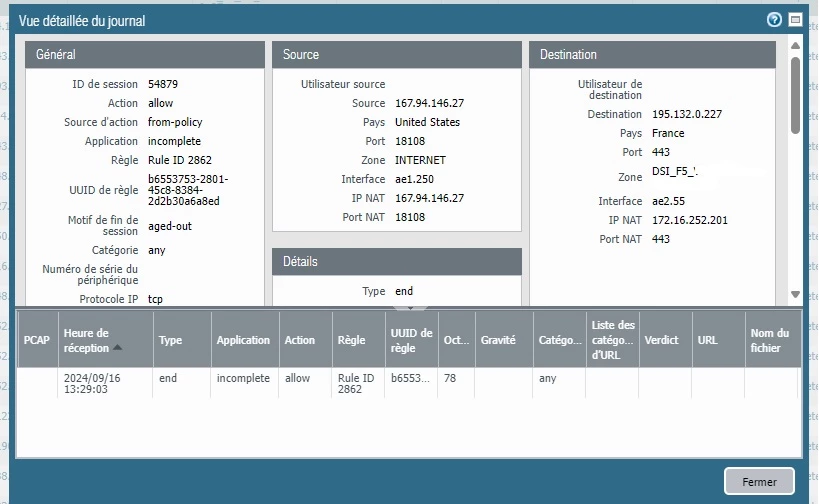Image resolution: width=819 pixels, height=504 pixels.
Task: Click destination interface ae2.55
Action: pyautogui.click(x=668, y=201)
